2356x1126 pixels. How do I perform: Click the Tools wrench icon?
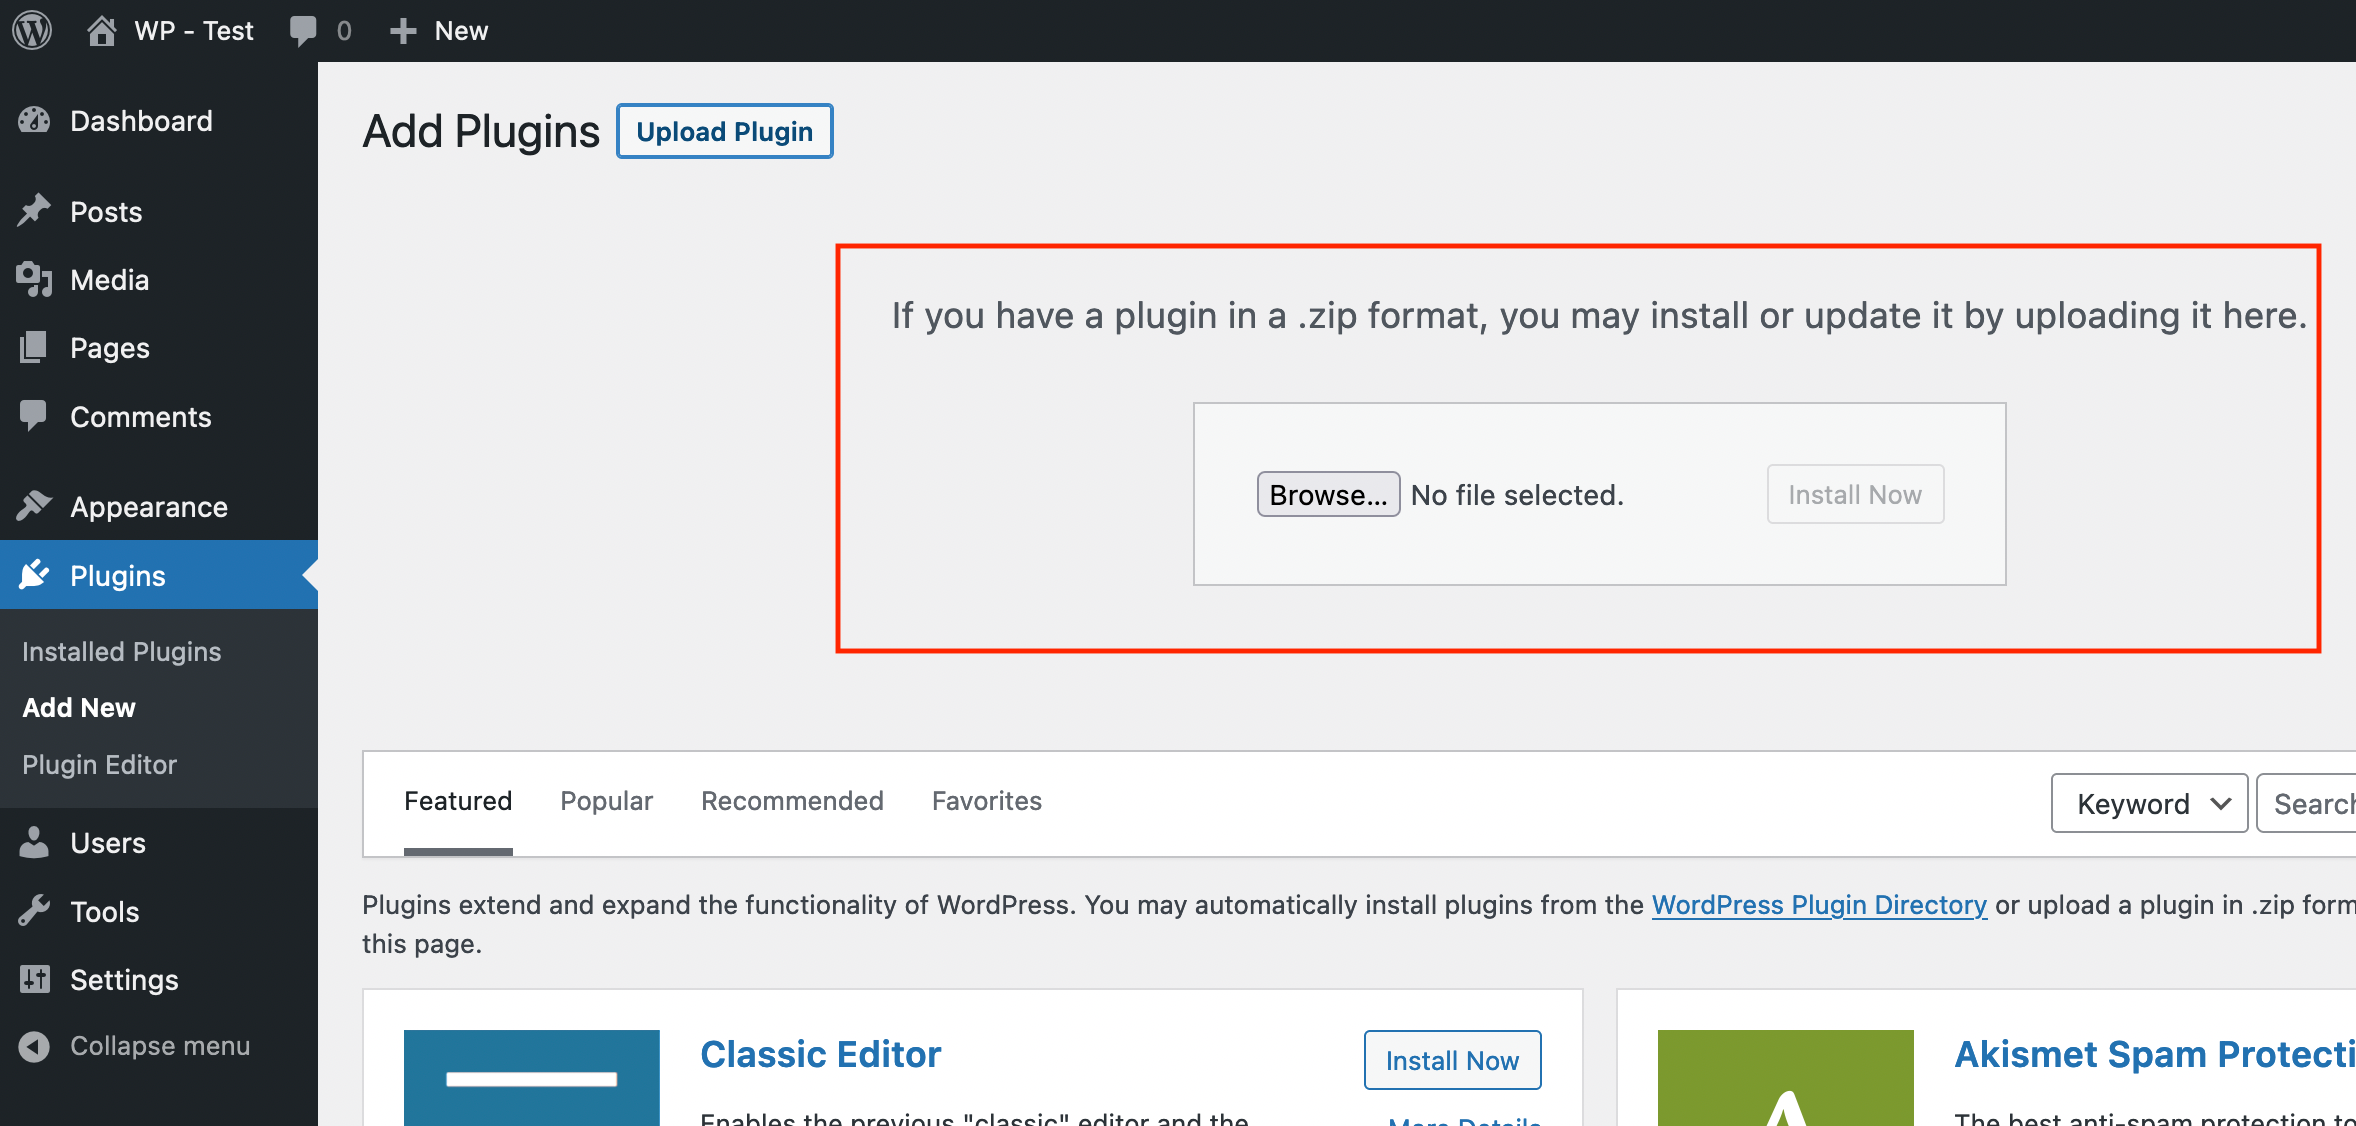(x=34, y=911)
